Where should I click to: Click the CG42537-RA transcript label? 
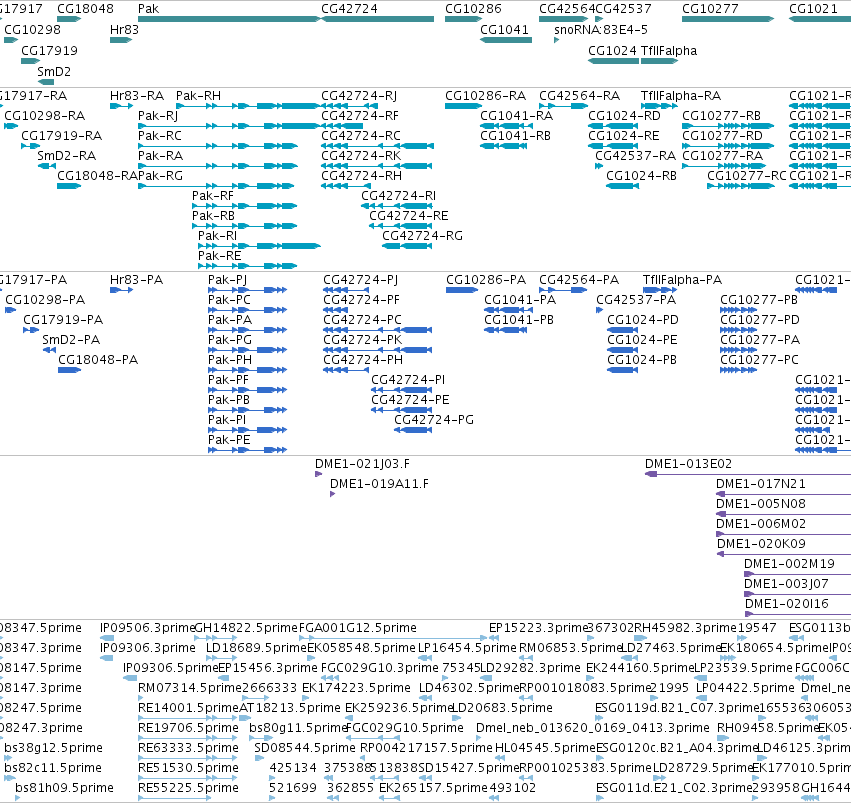tap(636, 156)
